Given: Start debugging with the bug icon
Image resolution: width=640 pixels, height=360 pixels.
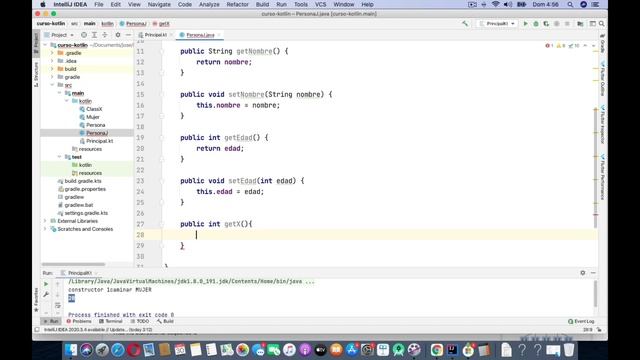Looking at the screenshot, I should 536,24.
